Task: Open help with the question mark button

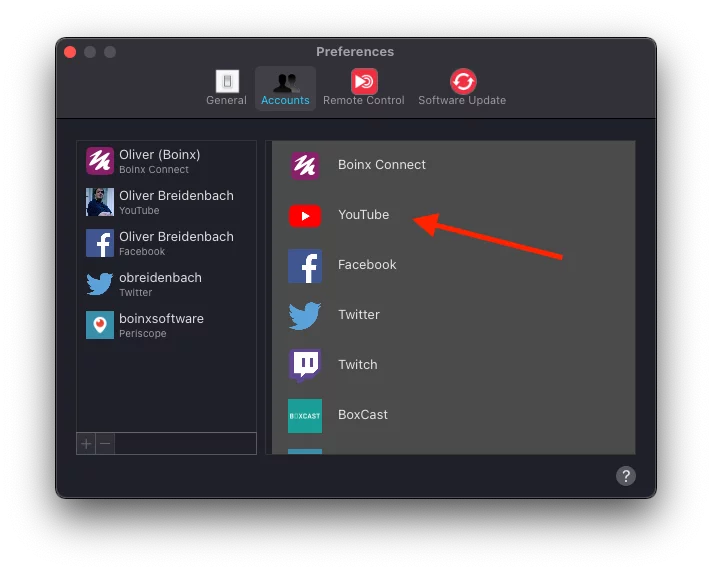Action: pyautogui.click(x=626, y=476)
